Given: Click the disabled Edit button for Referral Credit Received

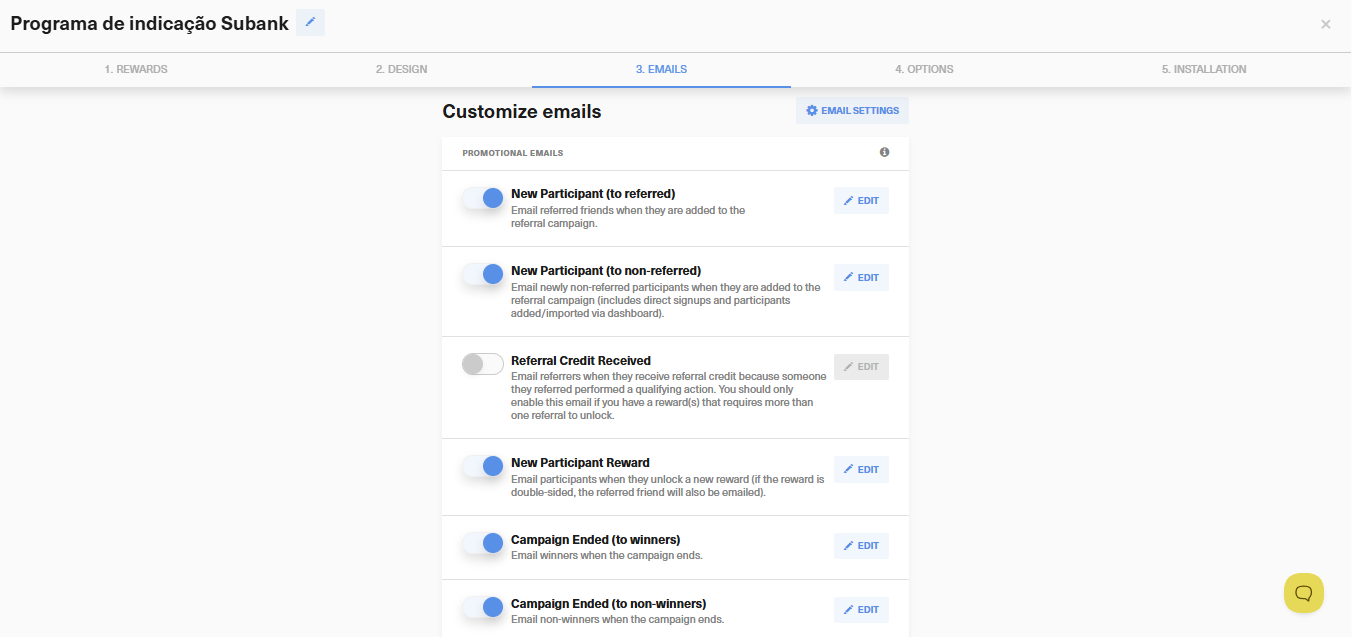Looking at the screenshot, I should (861, 367).
